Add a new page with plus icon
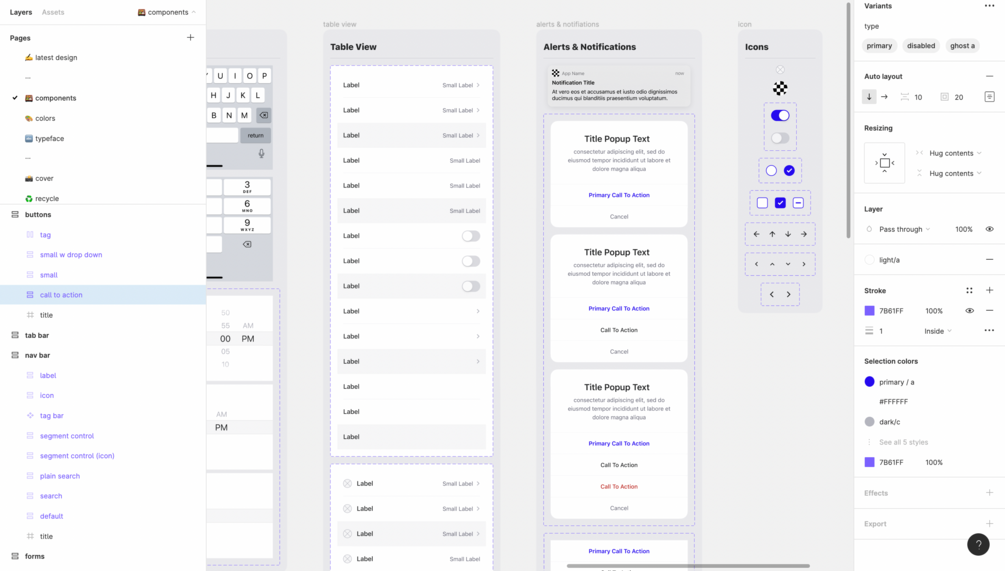The width and height of the screenshot is (1005, 571). 190,37
